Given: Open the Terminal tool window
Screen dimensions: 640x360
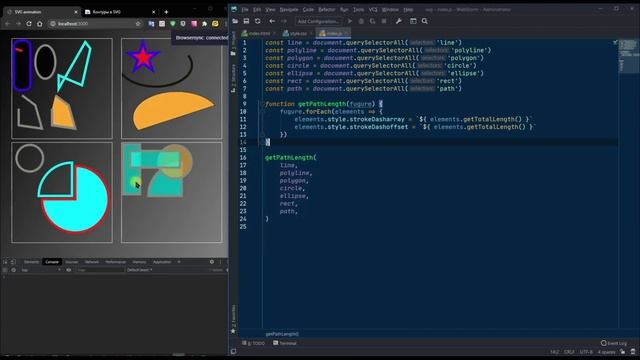Looking at the screenshot, I should [x=285, y=343].
